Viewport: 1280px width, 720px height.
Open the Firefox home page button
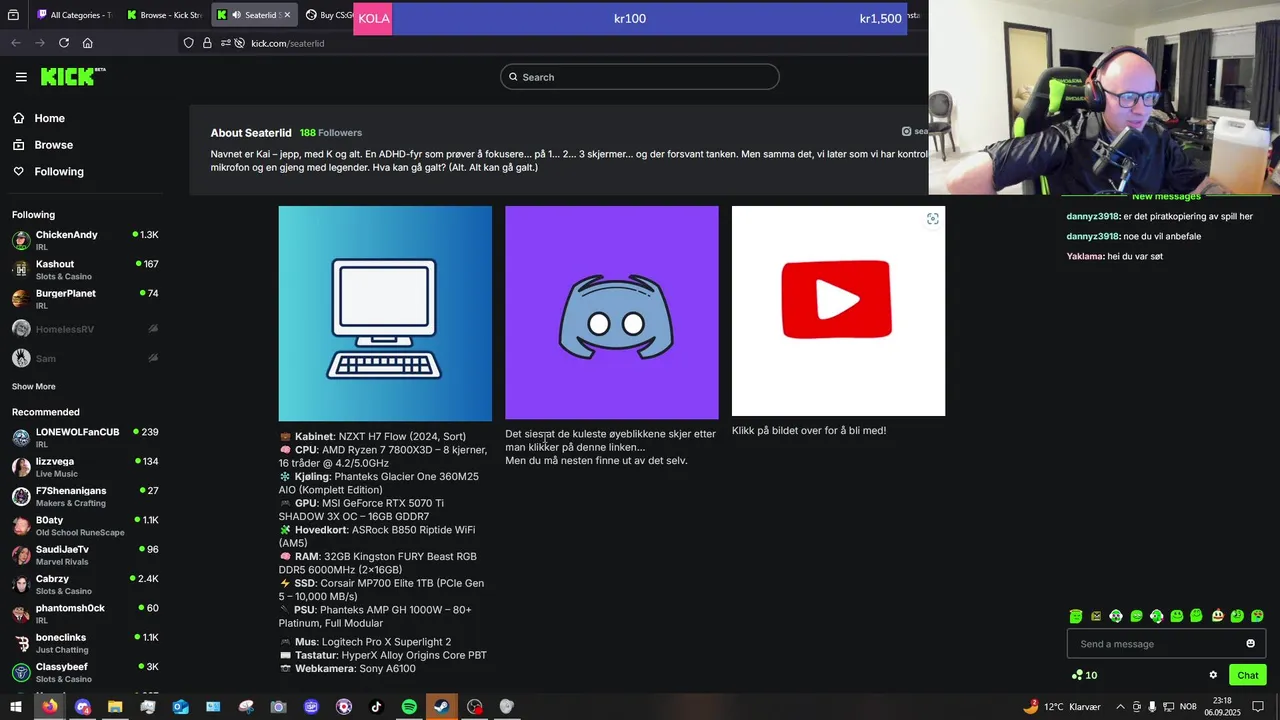pyautogui.click(x=88, y=43)
